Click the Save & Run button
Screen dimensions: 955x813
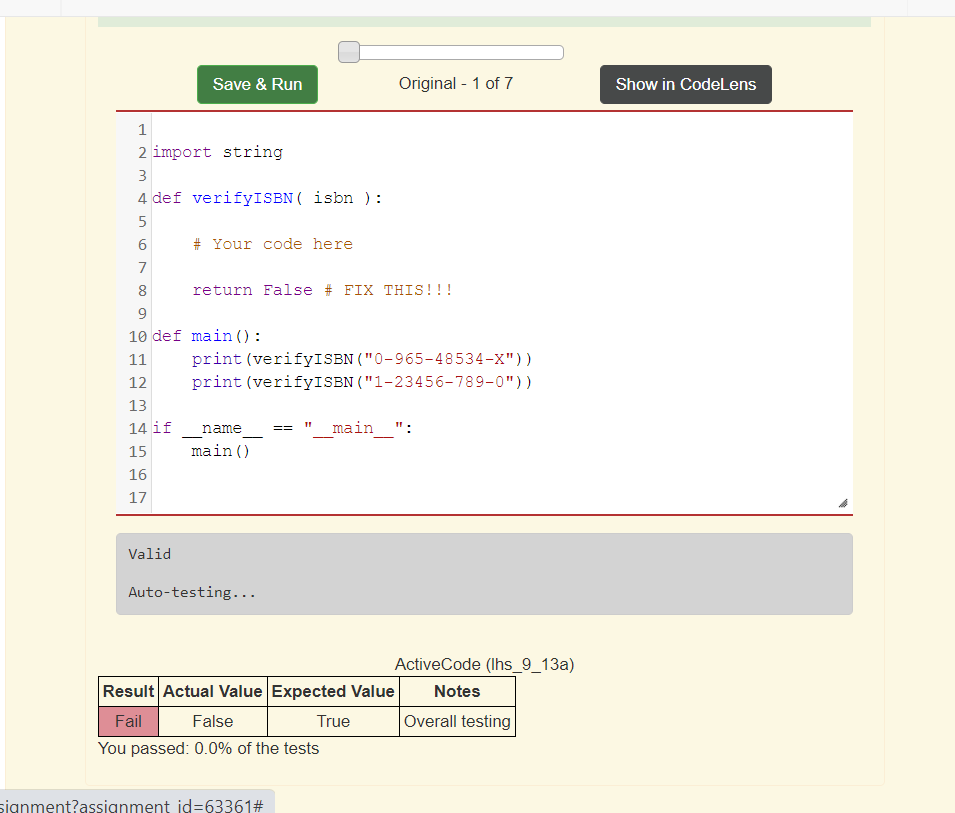pos(257,84)
